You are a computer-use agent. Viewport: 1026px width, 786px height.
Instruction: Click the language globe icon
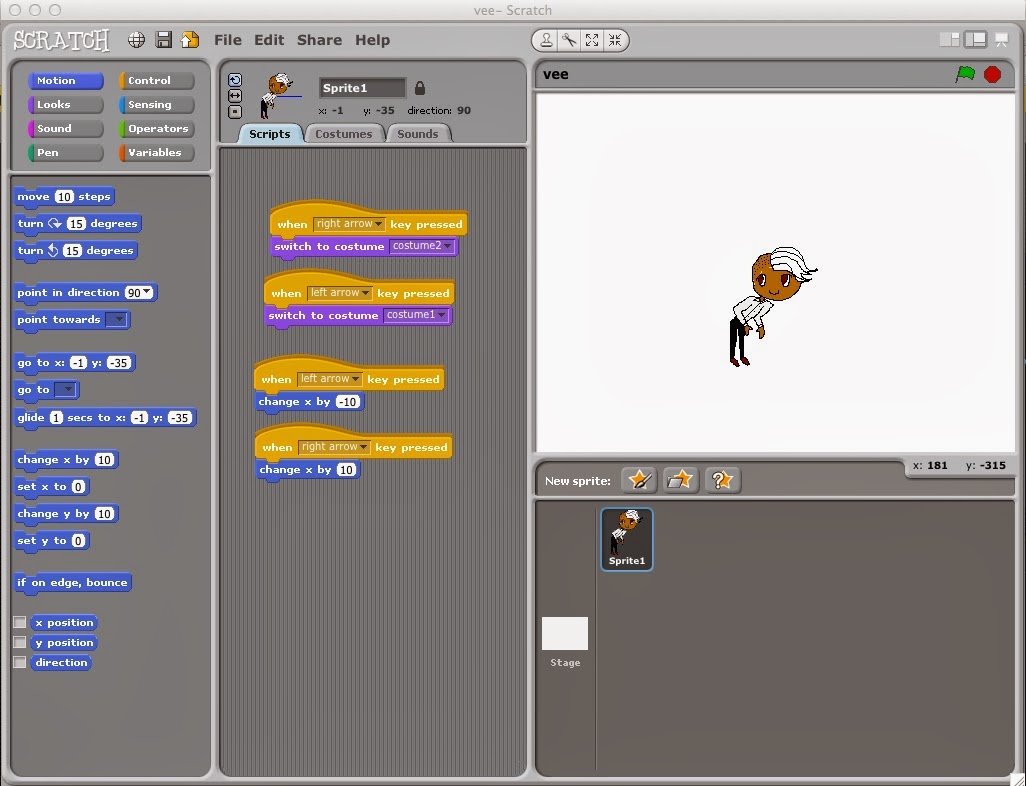tap(136, 40)
